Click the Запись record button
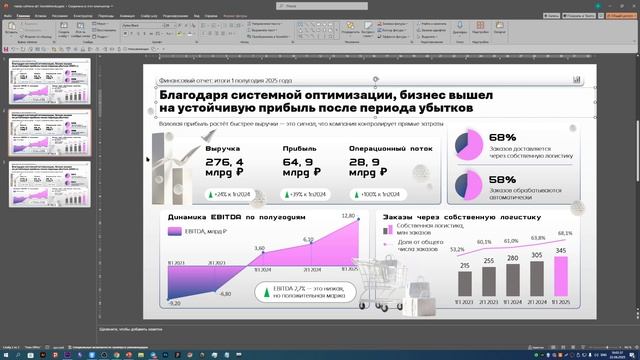640x360 pixels. 551,16
